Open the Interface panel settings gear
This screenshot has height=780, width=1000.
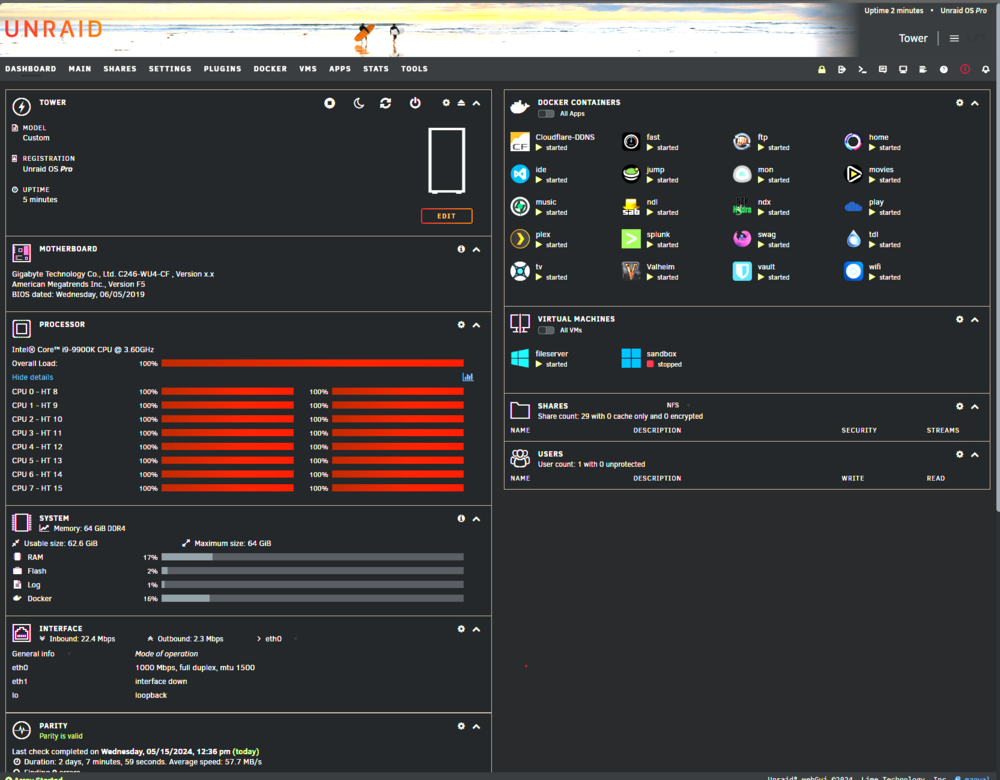pyautogui.click(x=461, y=629)
